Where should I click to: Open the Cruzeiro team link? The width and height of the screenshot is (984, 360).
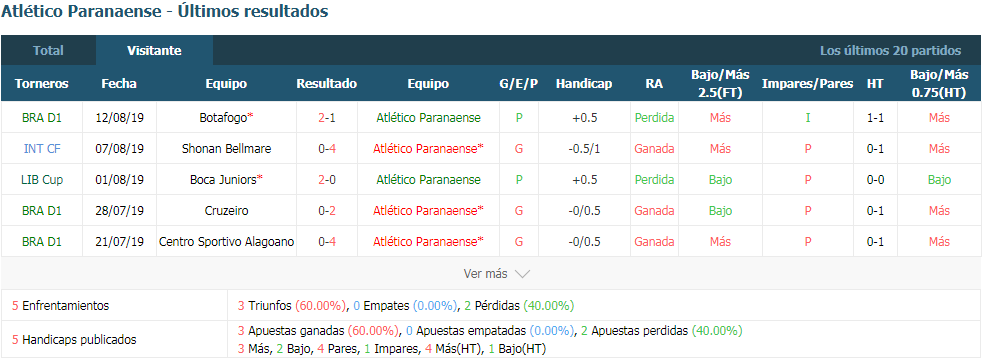coord(226,211)
